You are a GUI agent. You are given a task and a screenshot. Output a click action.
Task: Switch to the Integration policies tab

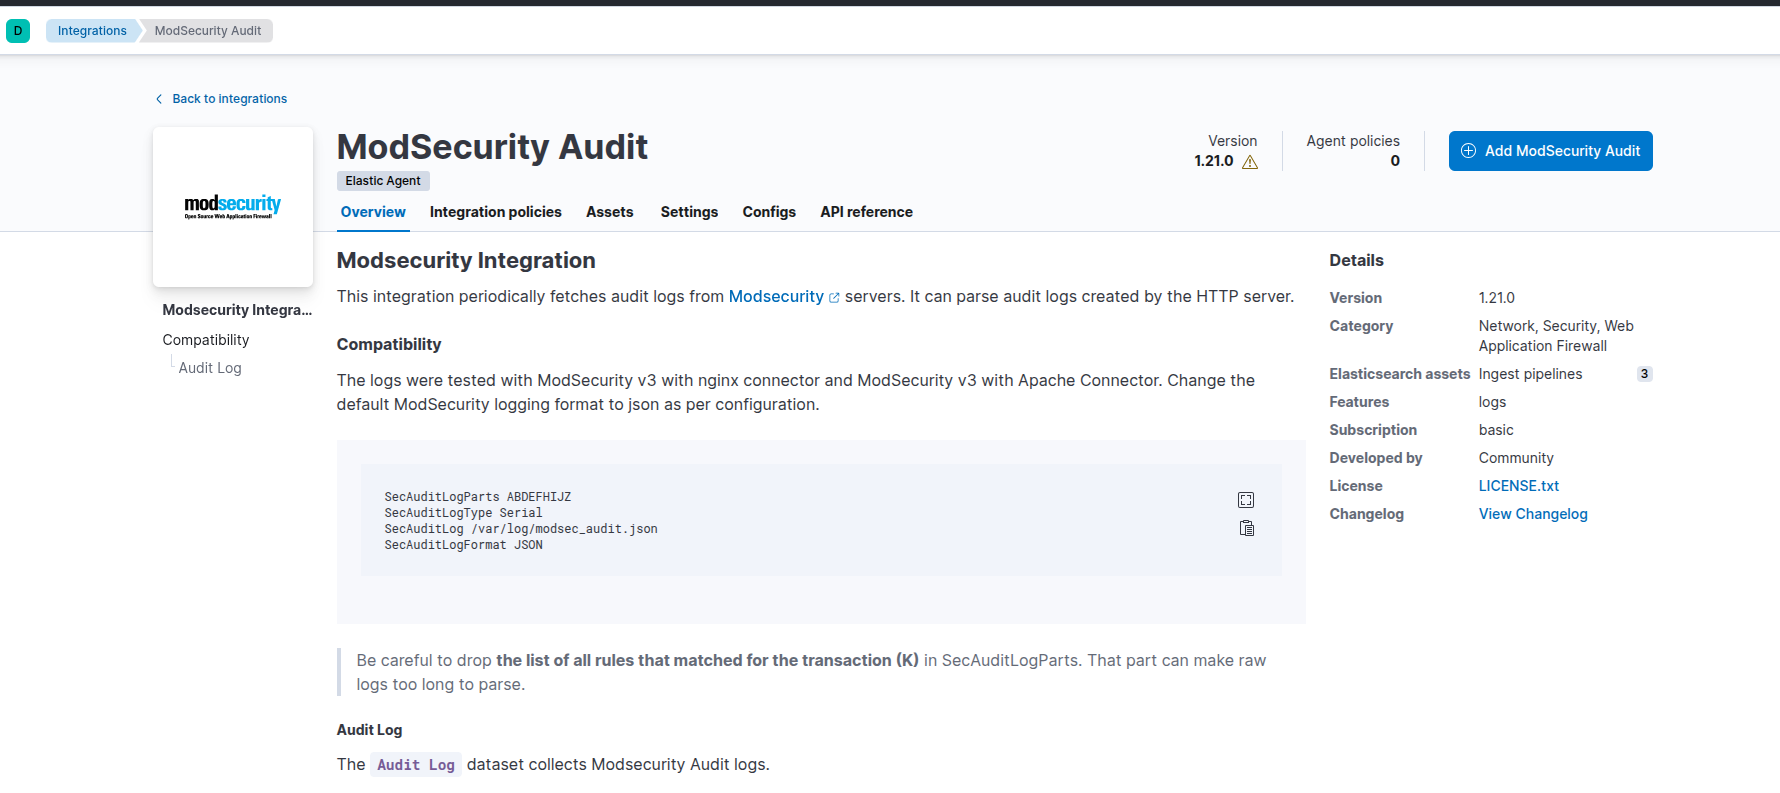click(495, 212)
